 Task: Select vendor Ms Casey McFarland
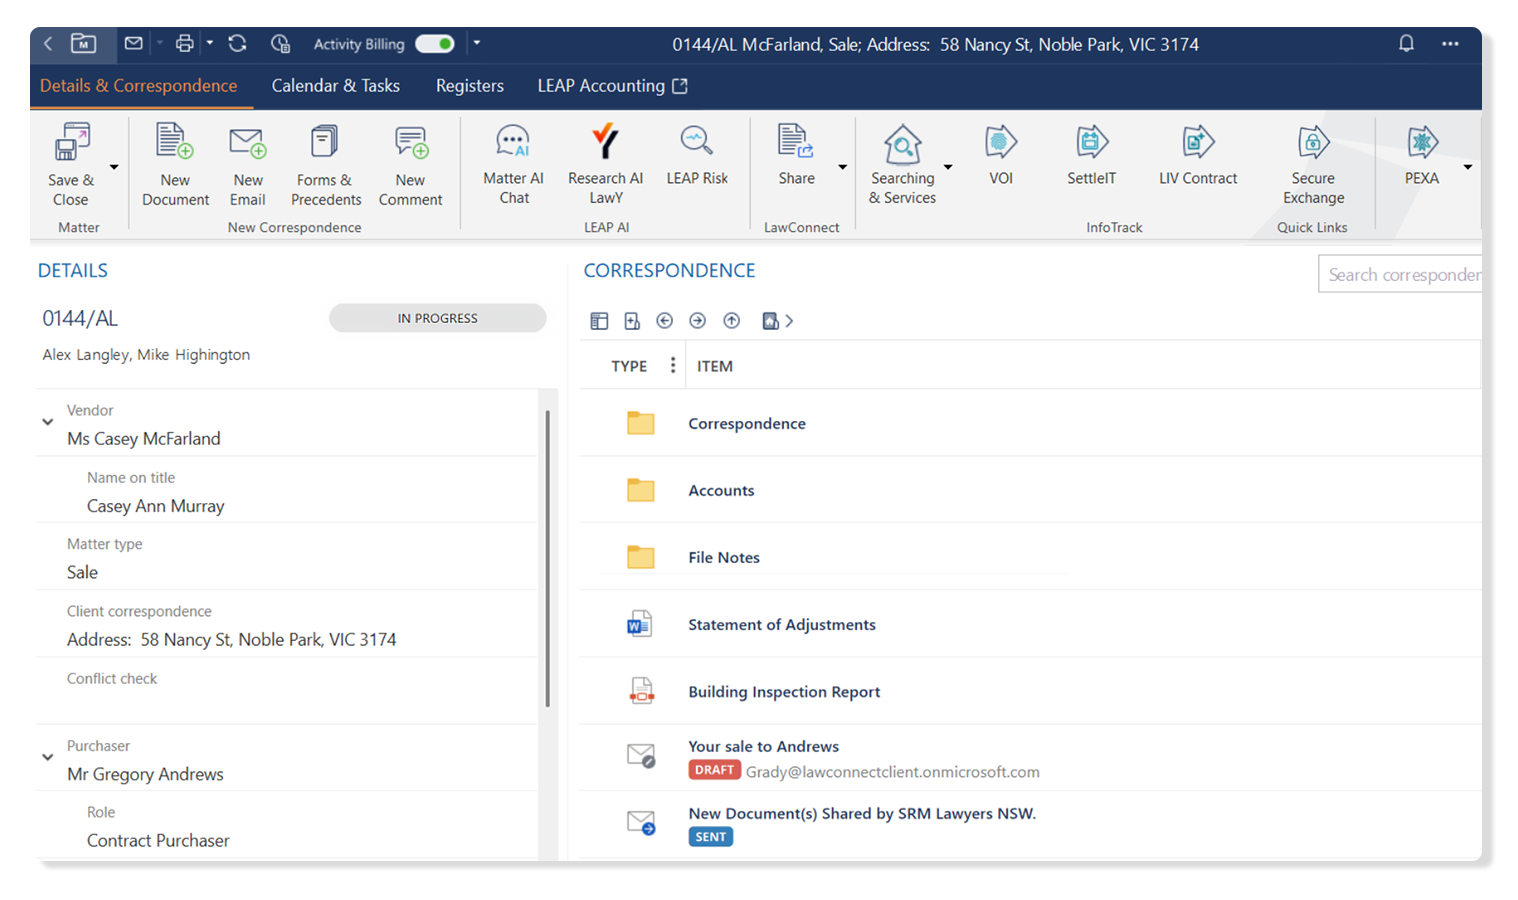point(144,438)
